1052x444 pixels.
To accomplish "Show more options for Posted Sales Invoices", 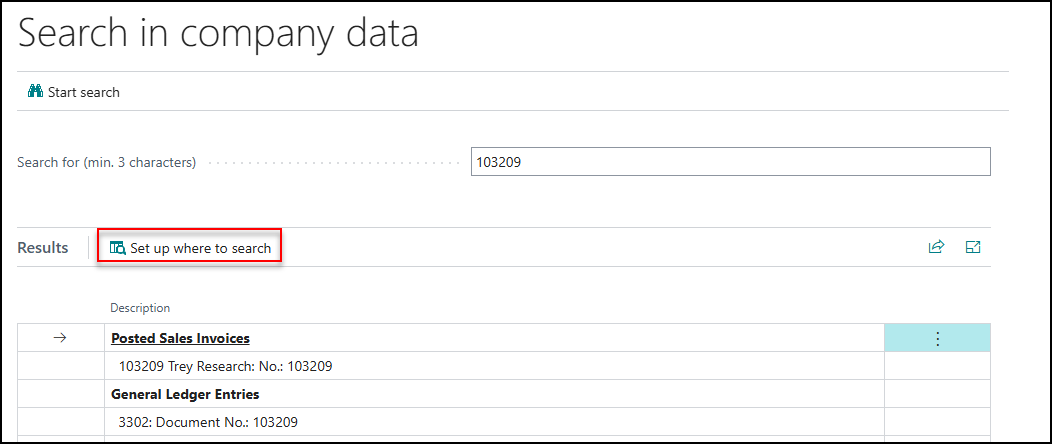I will click(937, 339).
